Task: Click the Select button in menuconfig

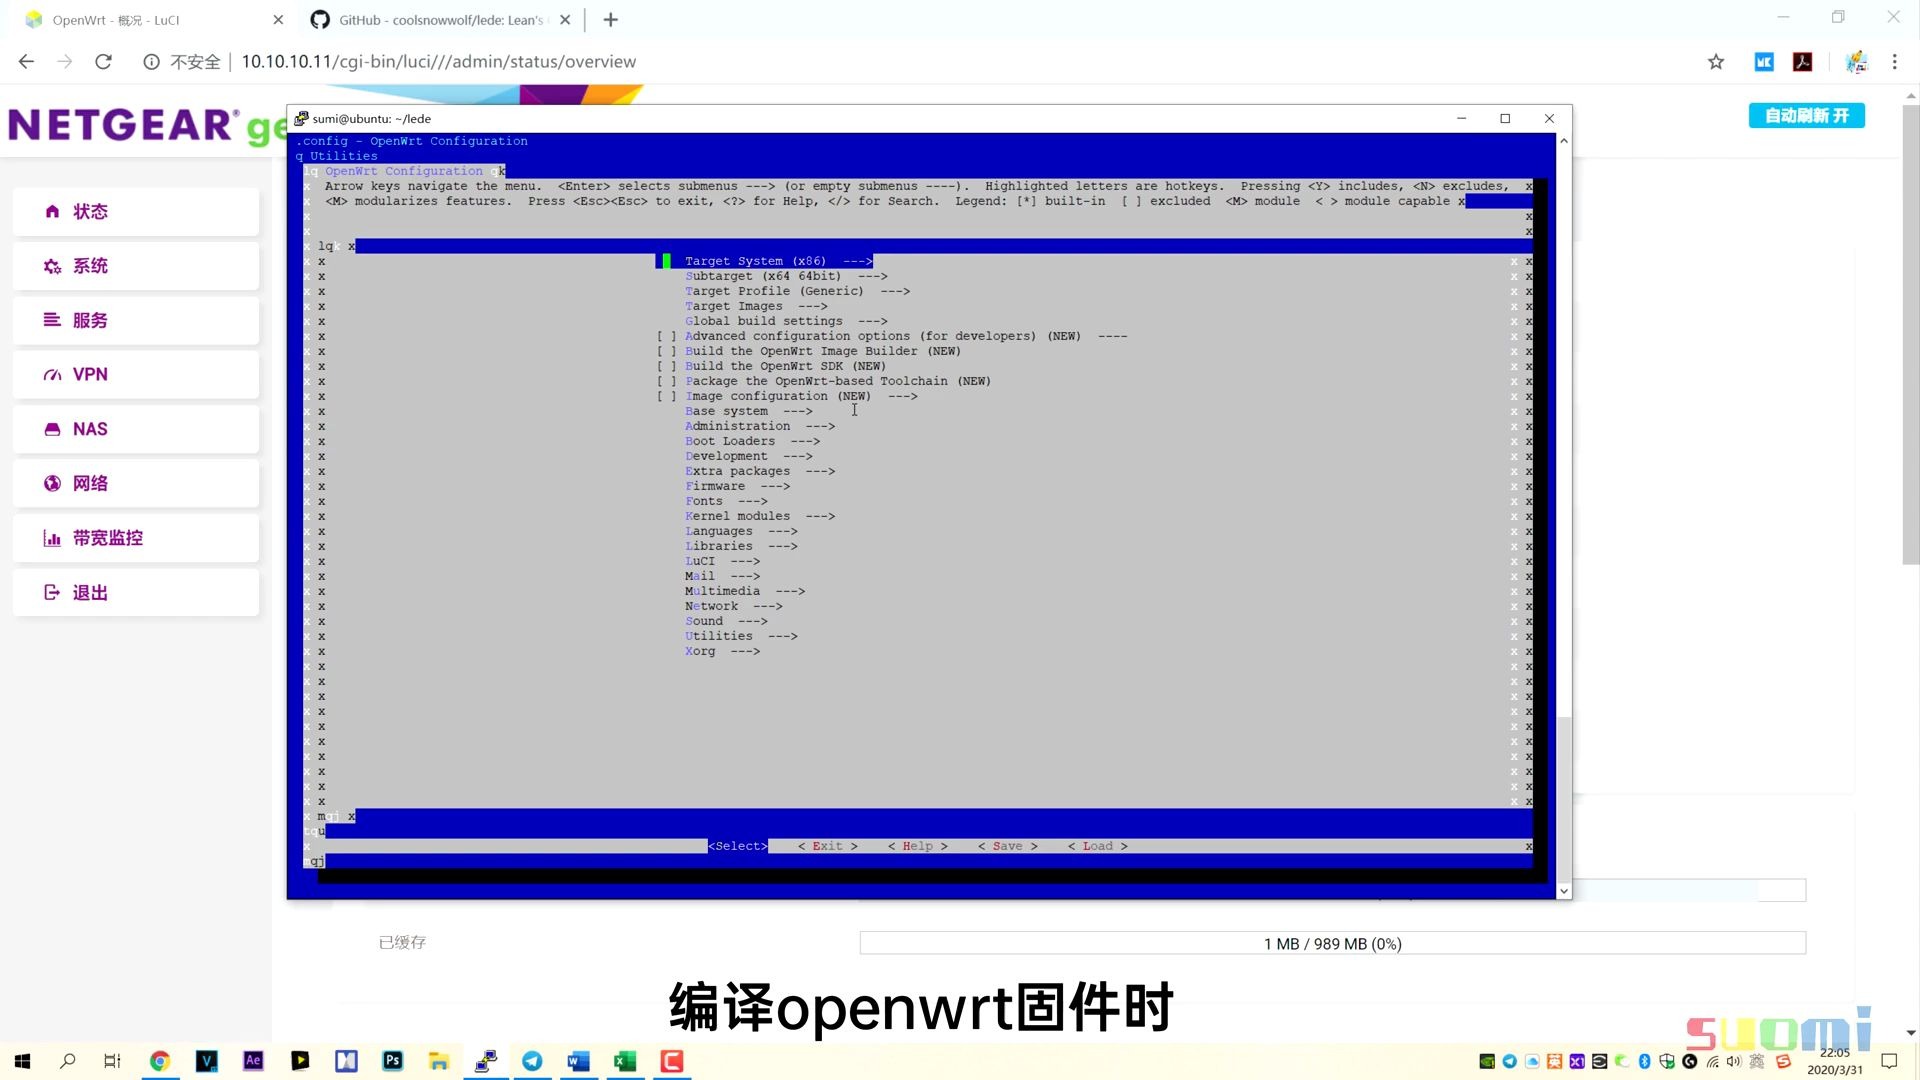Action: click(x=738, y=846)
